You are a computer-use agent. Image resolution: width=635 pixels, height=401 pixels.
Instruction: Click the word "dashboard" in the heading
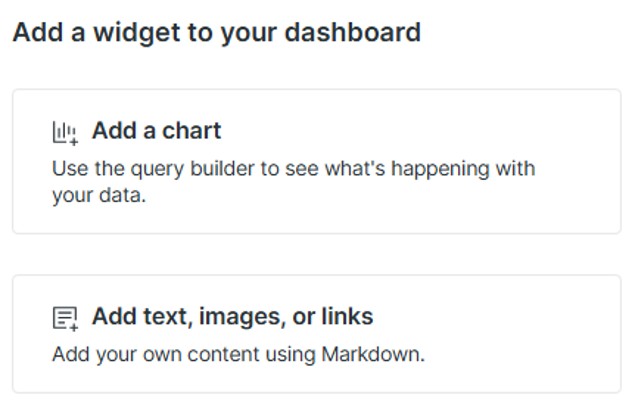[x=362, y=33]
